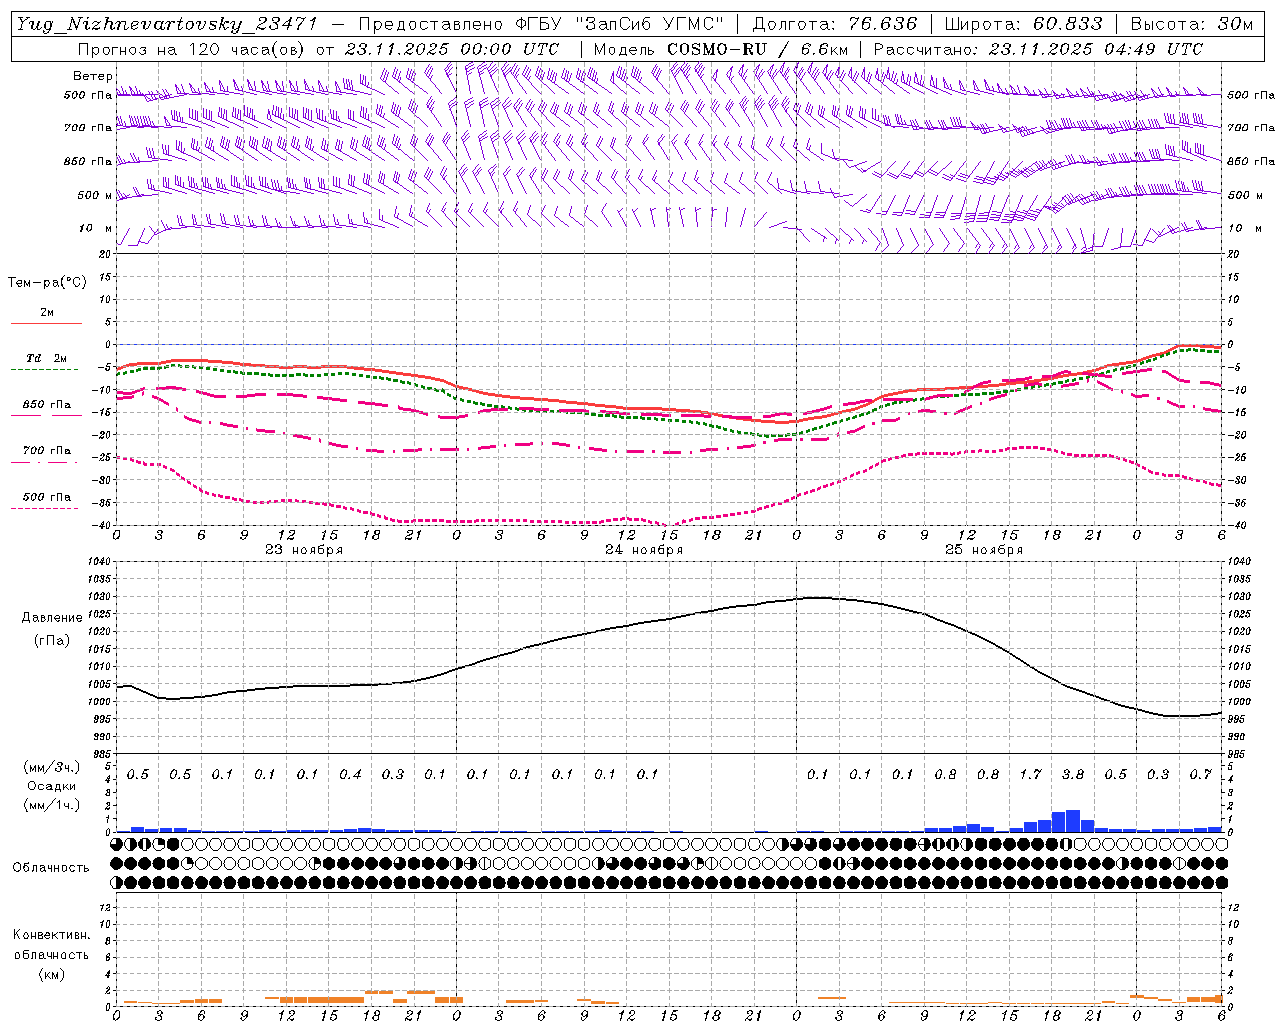Screen dimensions: 1280x1024
Task: Click the Облачность panel label
Action: (51, 868)
